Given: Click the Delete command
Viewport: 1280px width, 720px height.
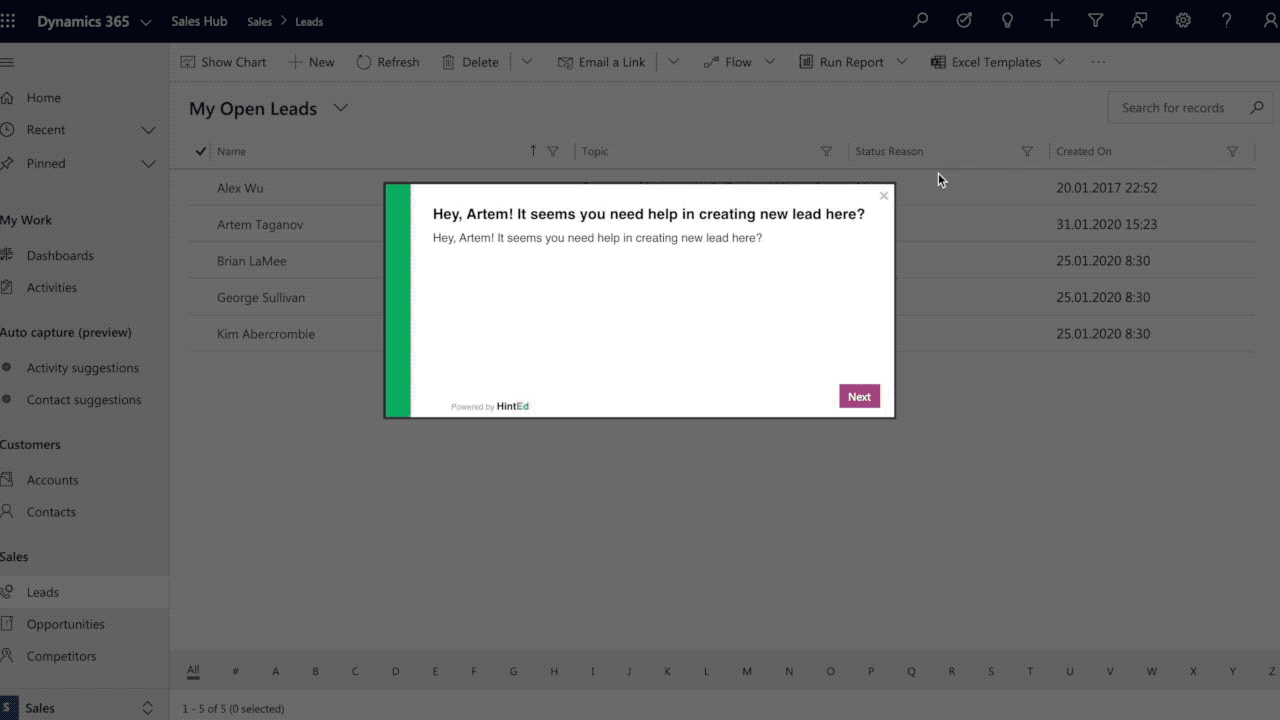Looking at the screenshot, I should click(470, 62).
